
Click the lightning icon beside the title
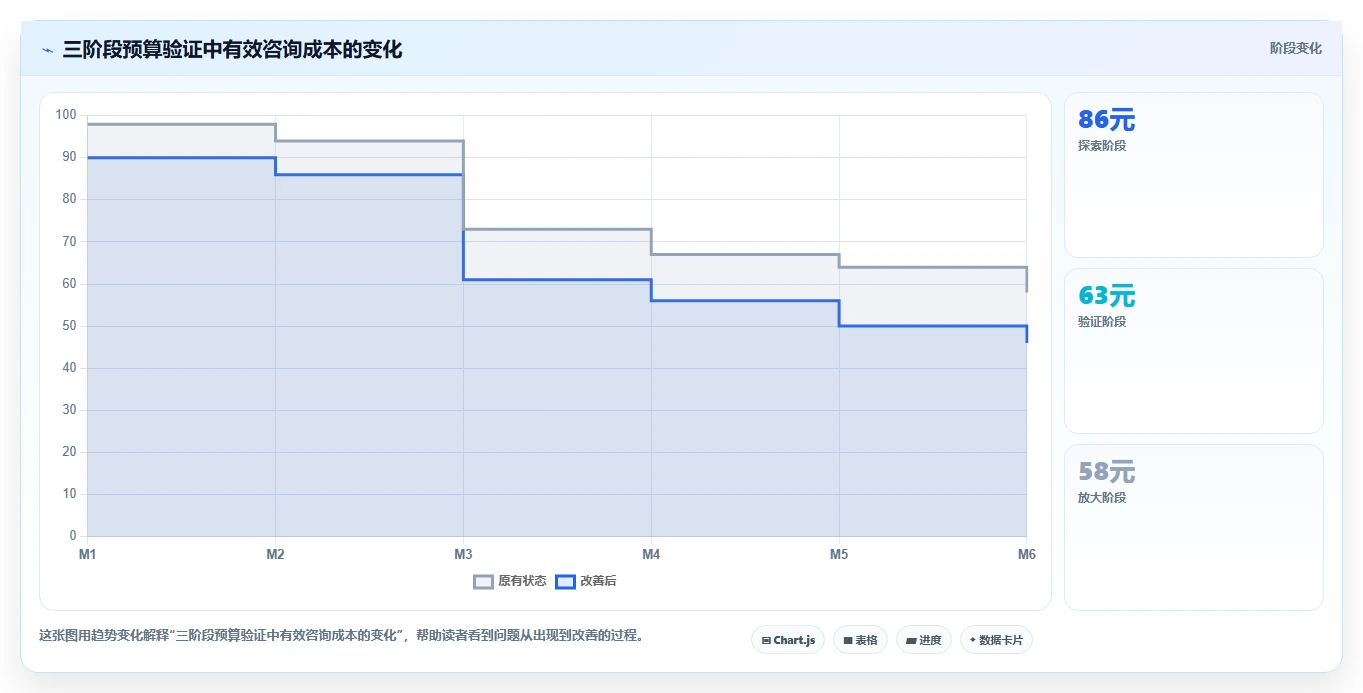point(47,50)
